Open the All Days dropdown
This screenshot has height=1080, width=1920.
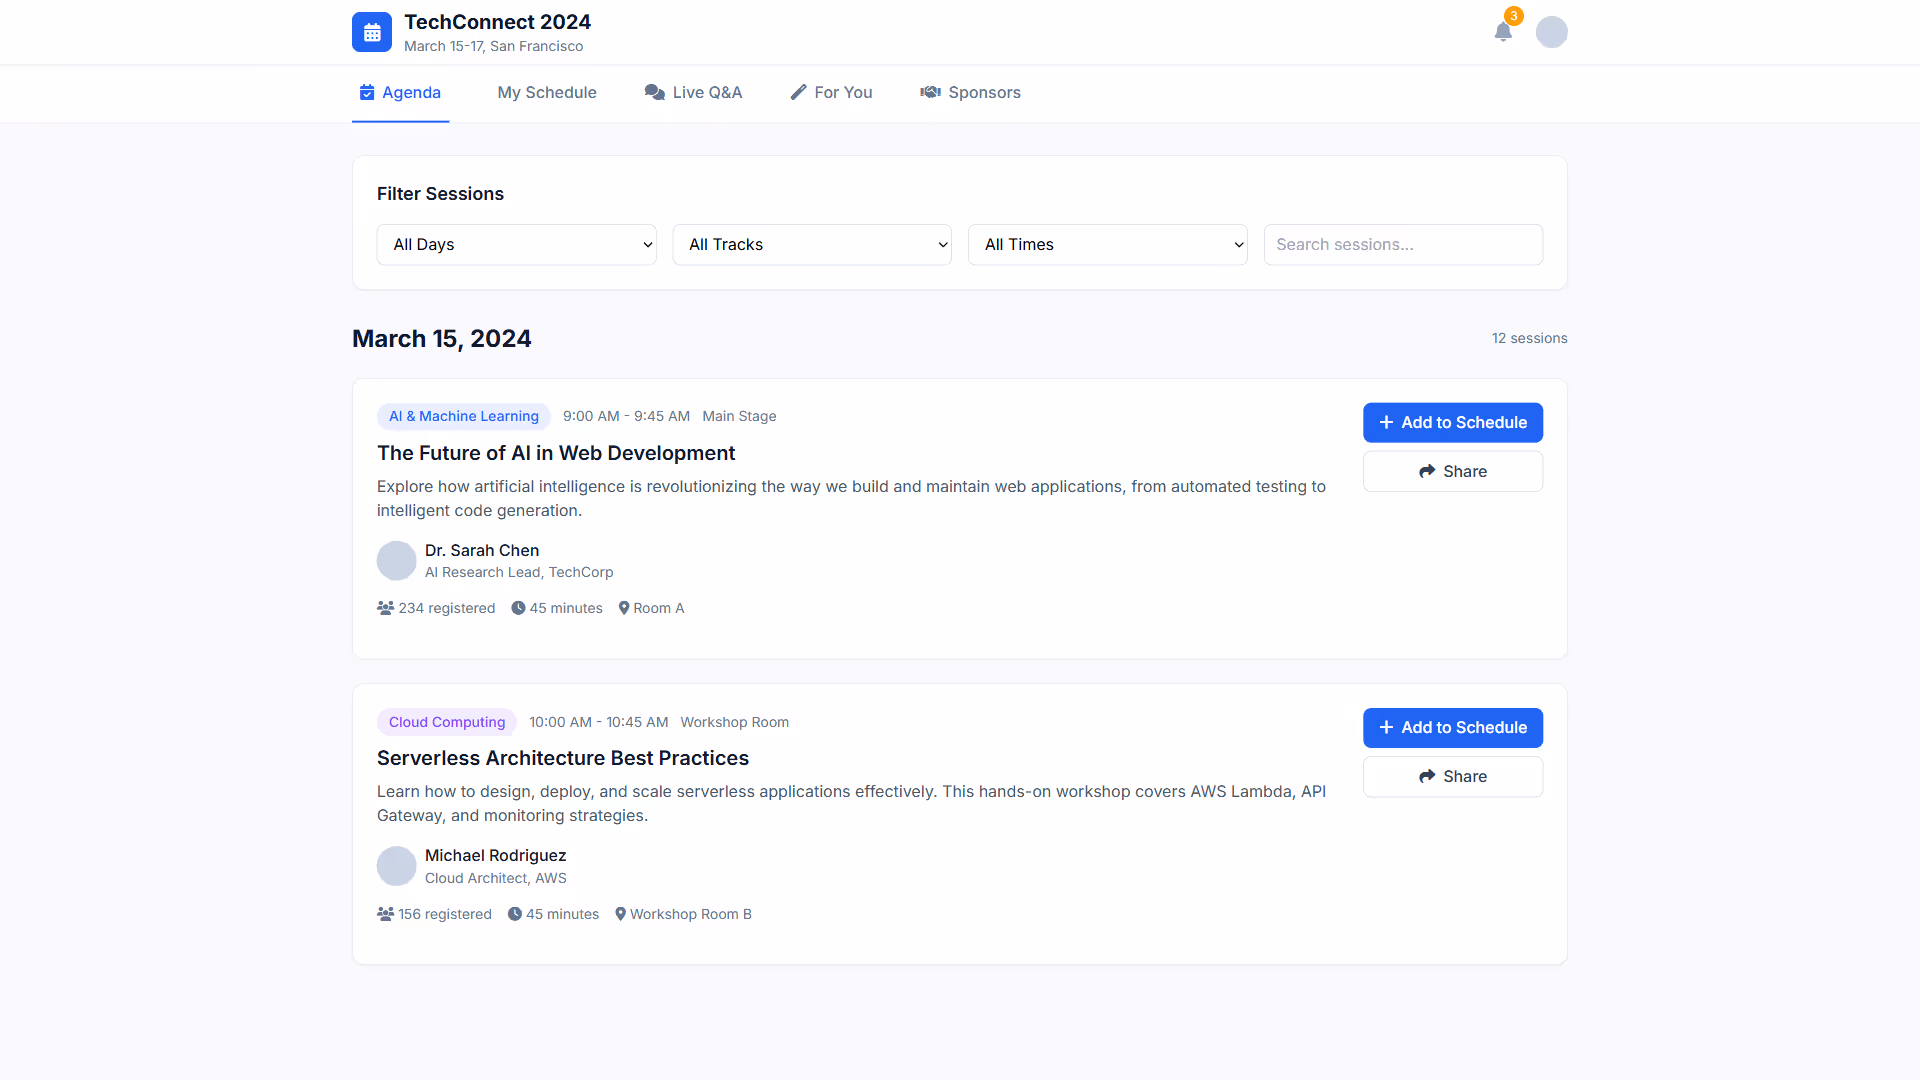(516, 244)
